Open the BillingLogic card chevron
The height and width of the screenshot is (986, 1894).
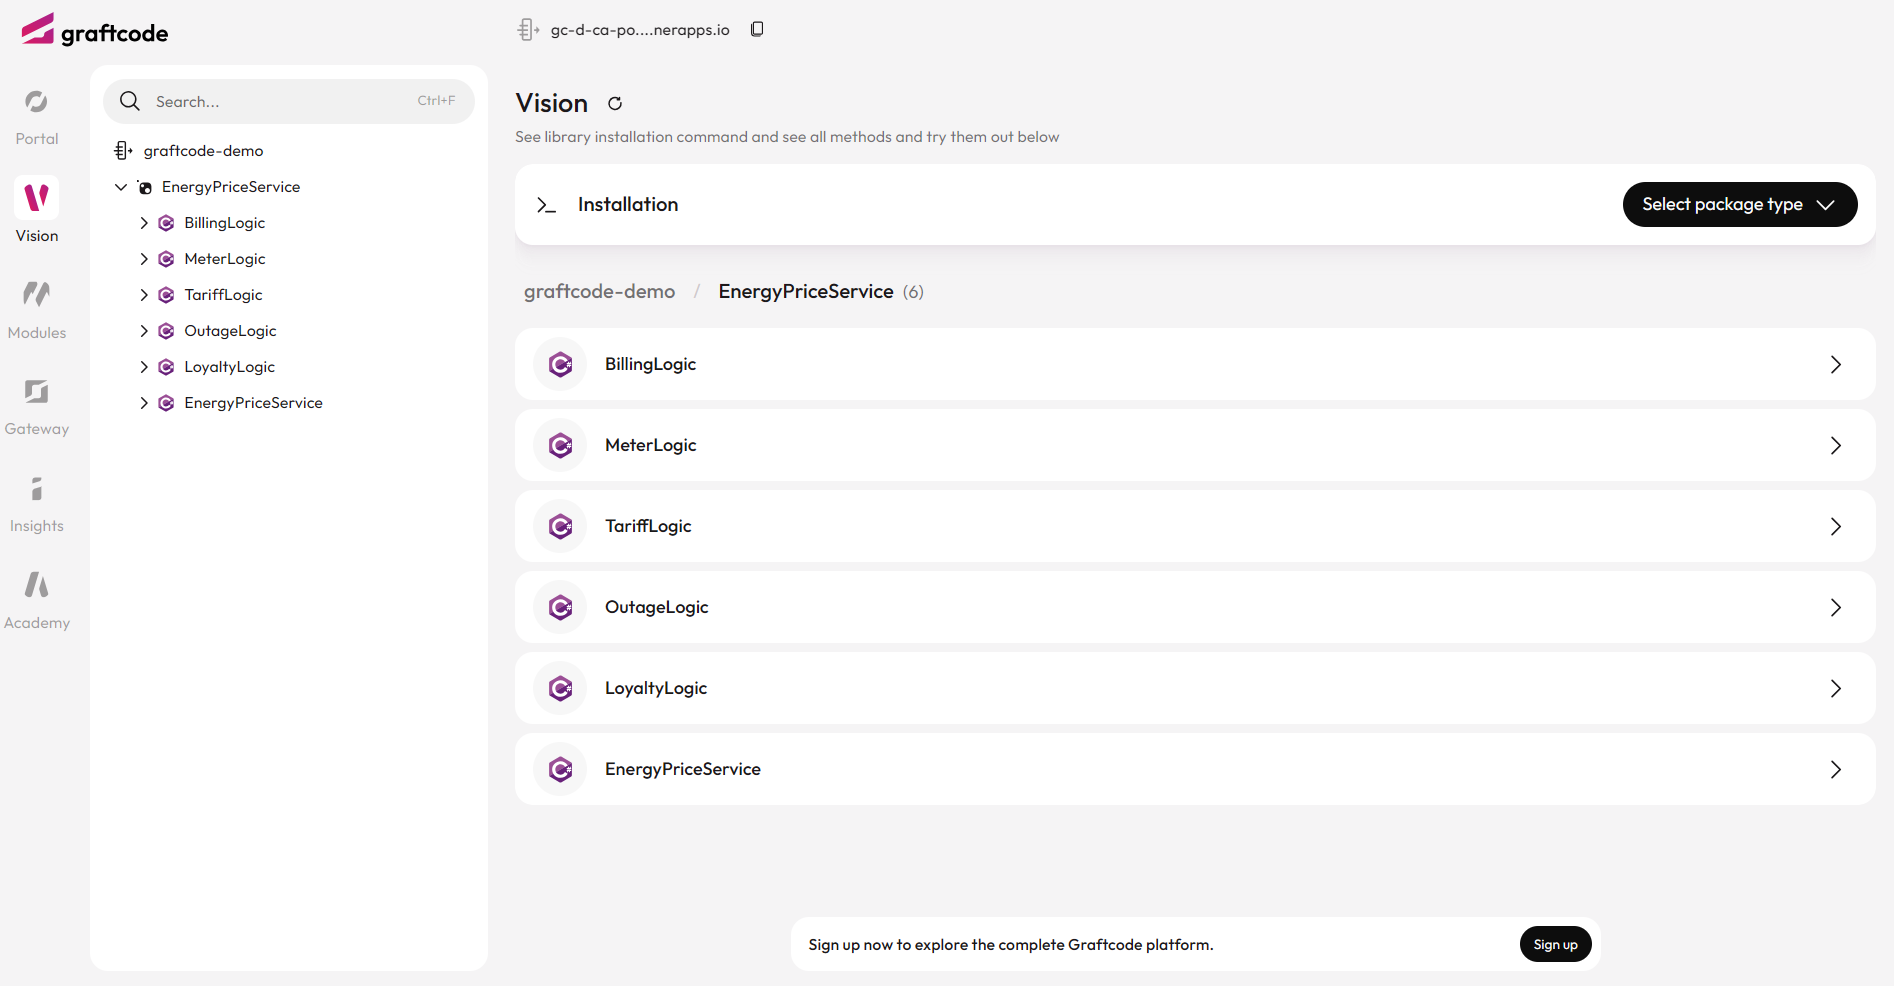tap(1836, 364)
